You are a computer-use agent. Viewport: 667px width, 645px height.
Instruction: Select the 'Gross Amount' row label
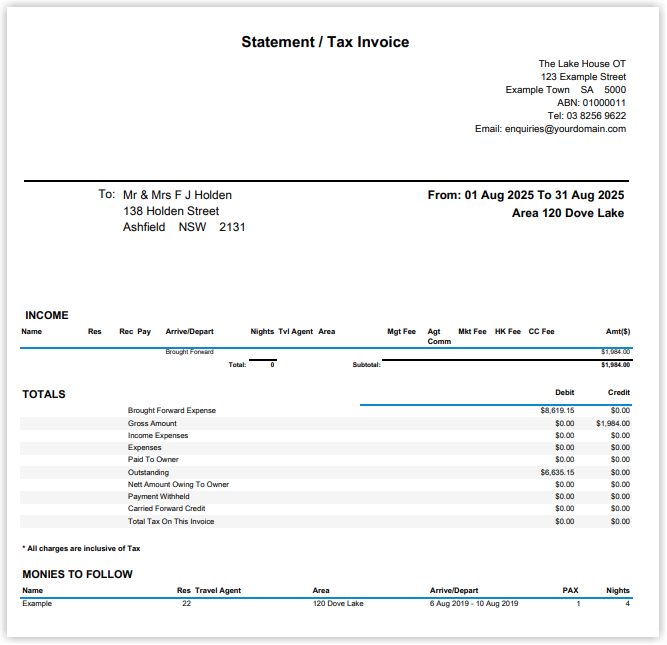tap(152, 423)
